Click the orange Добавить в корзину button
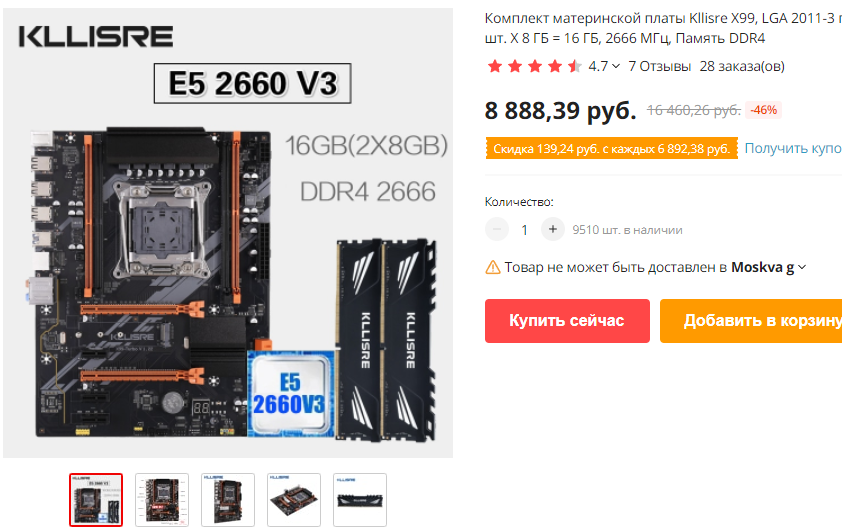The width and height of the screenshot is (842, 531). coord(751,321)
